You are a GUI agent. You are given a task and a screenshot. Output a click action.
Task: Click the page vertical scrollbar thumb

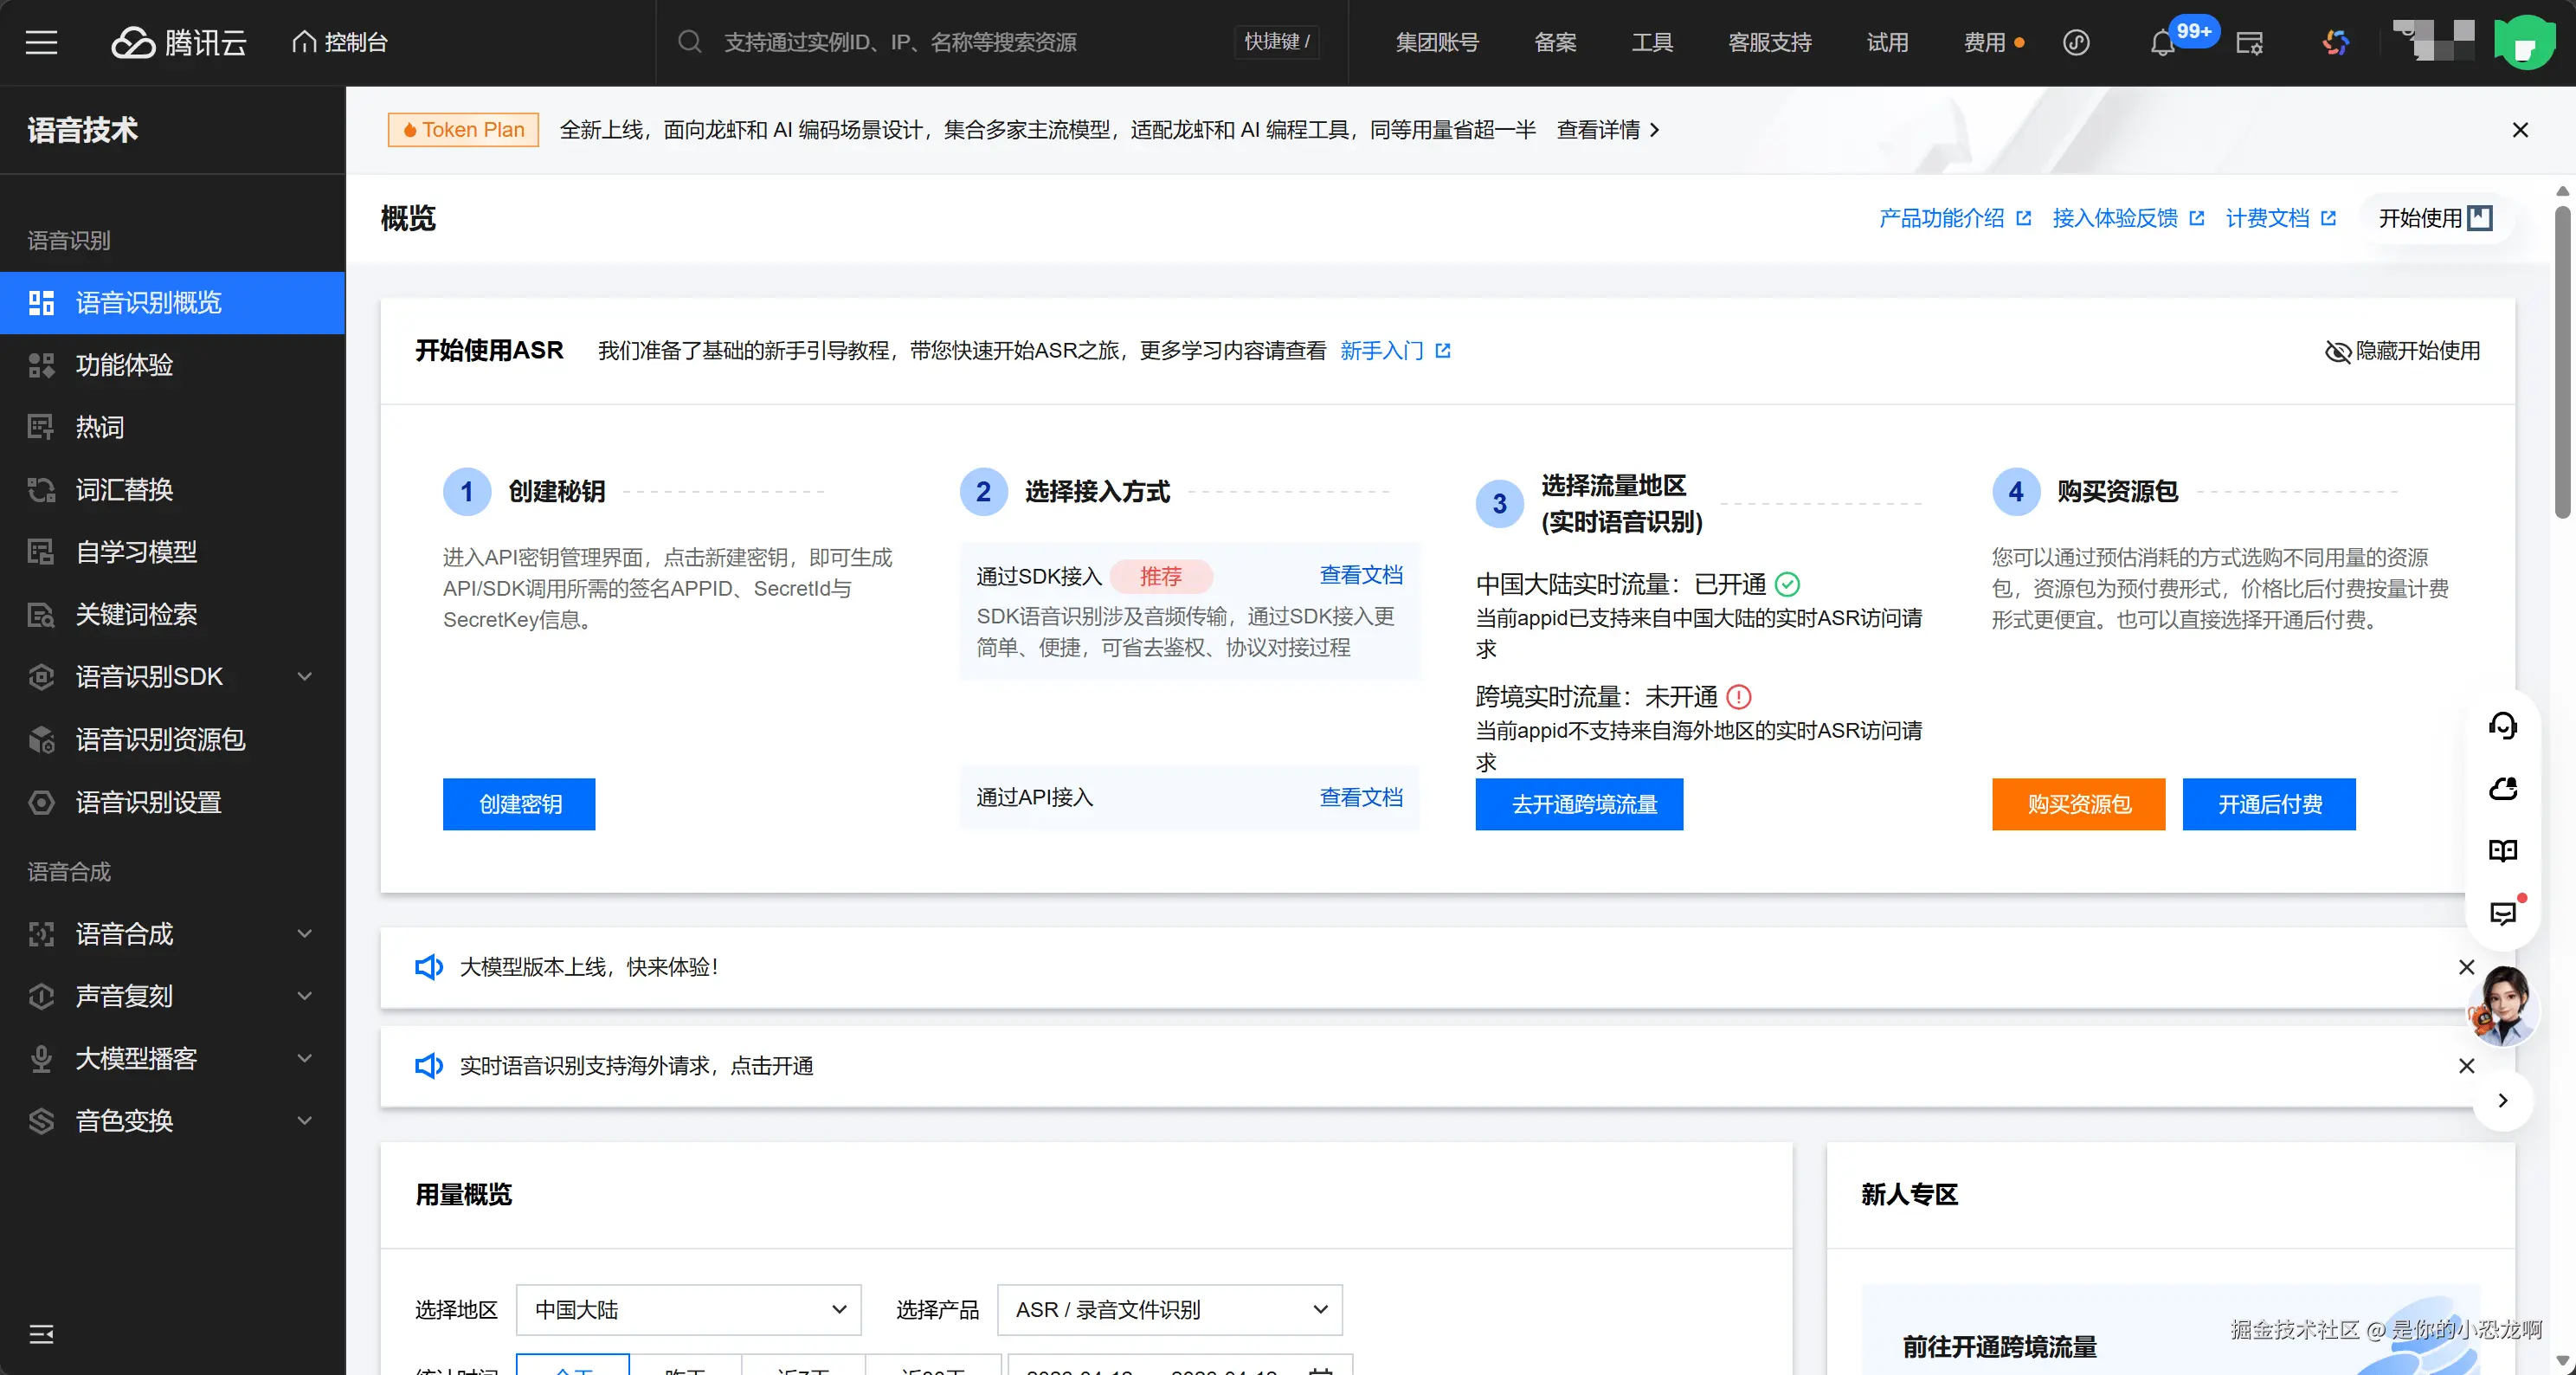click(x=2562, y=360)
